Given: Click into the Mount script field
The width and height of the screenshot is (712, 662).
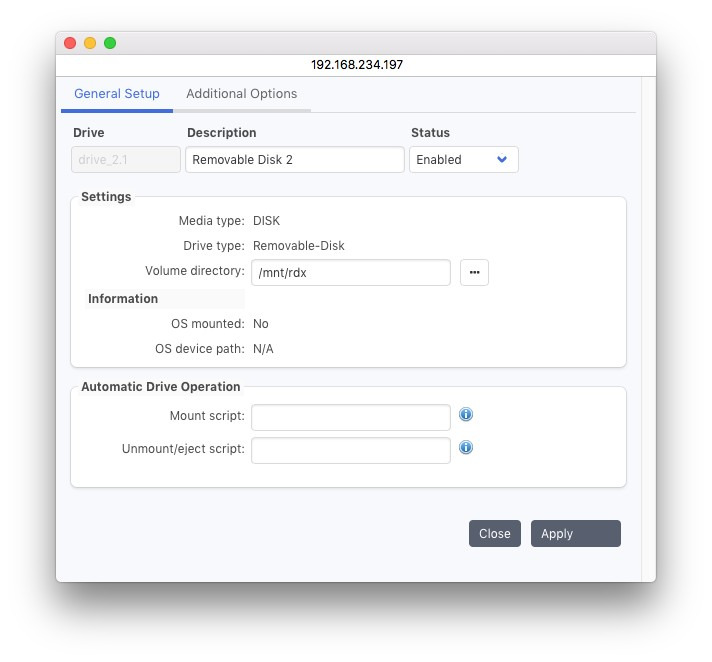Looking at the screenshot, I should click(x=350, y=416).
